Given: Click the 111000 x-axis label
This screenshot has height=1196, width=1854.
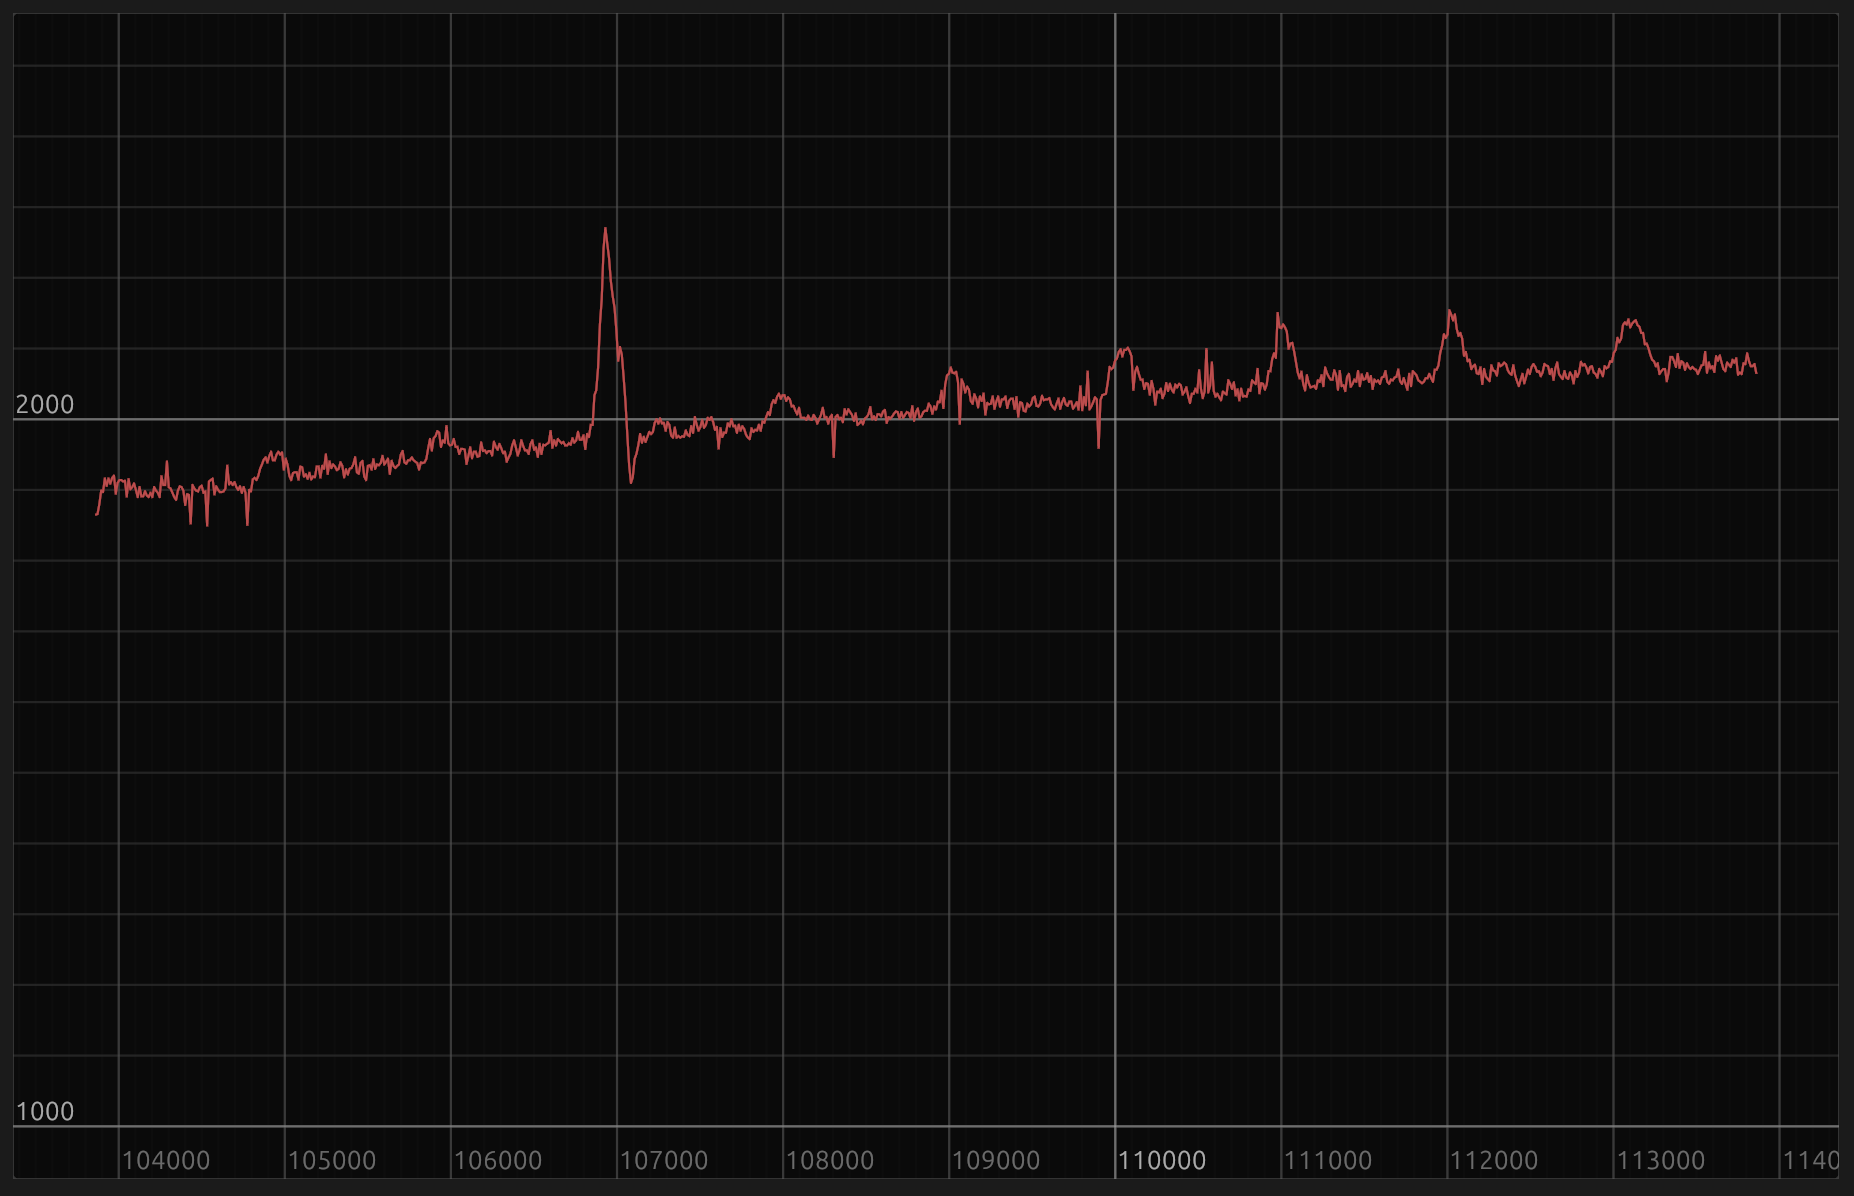Looking at the screenshot, I should click(x=1328, y=1161).
